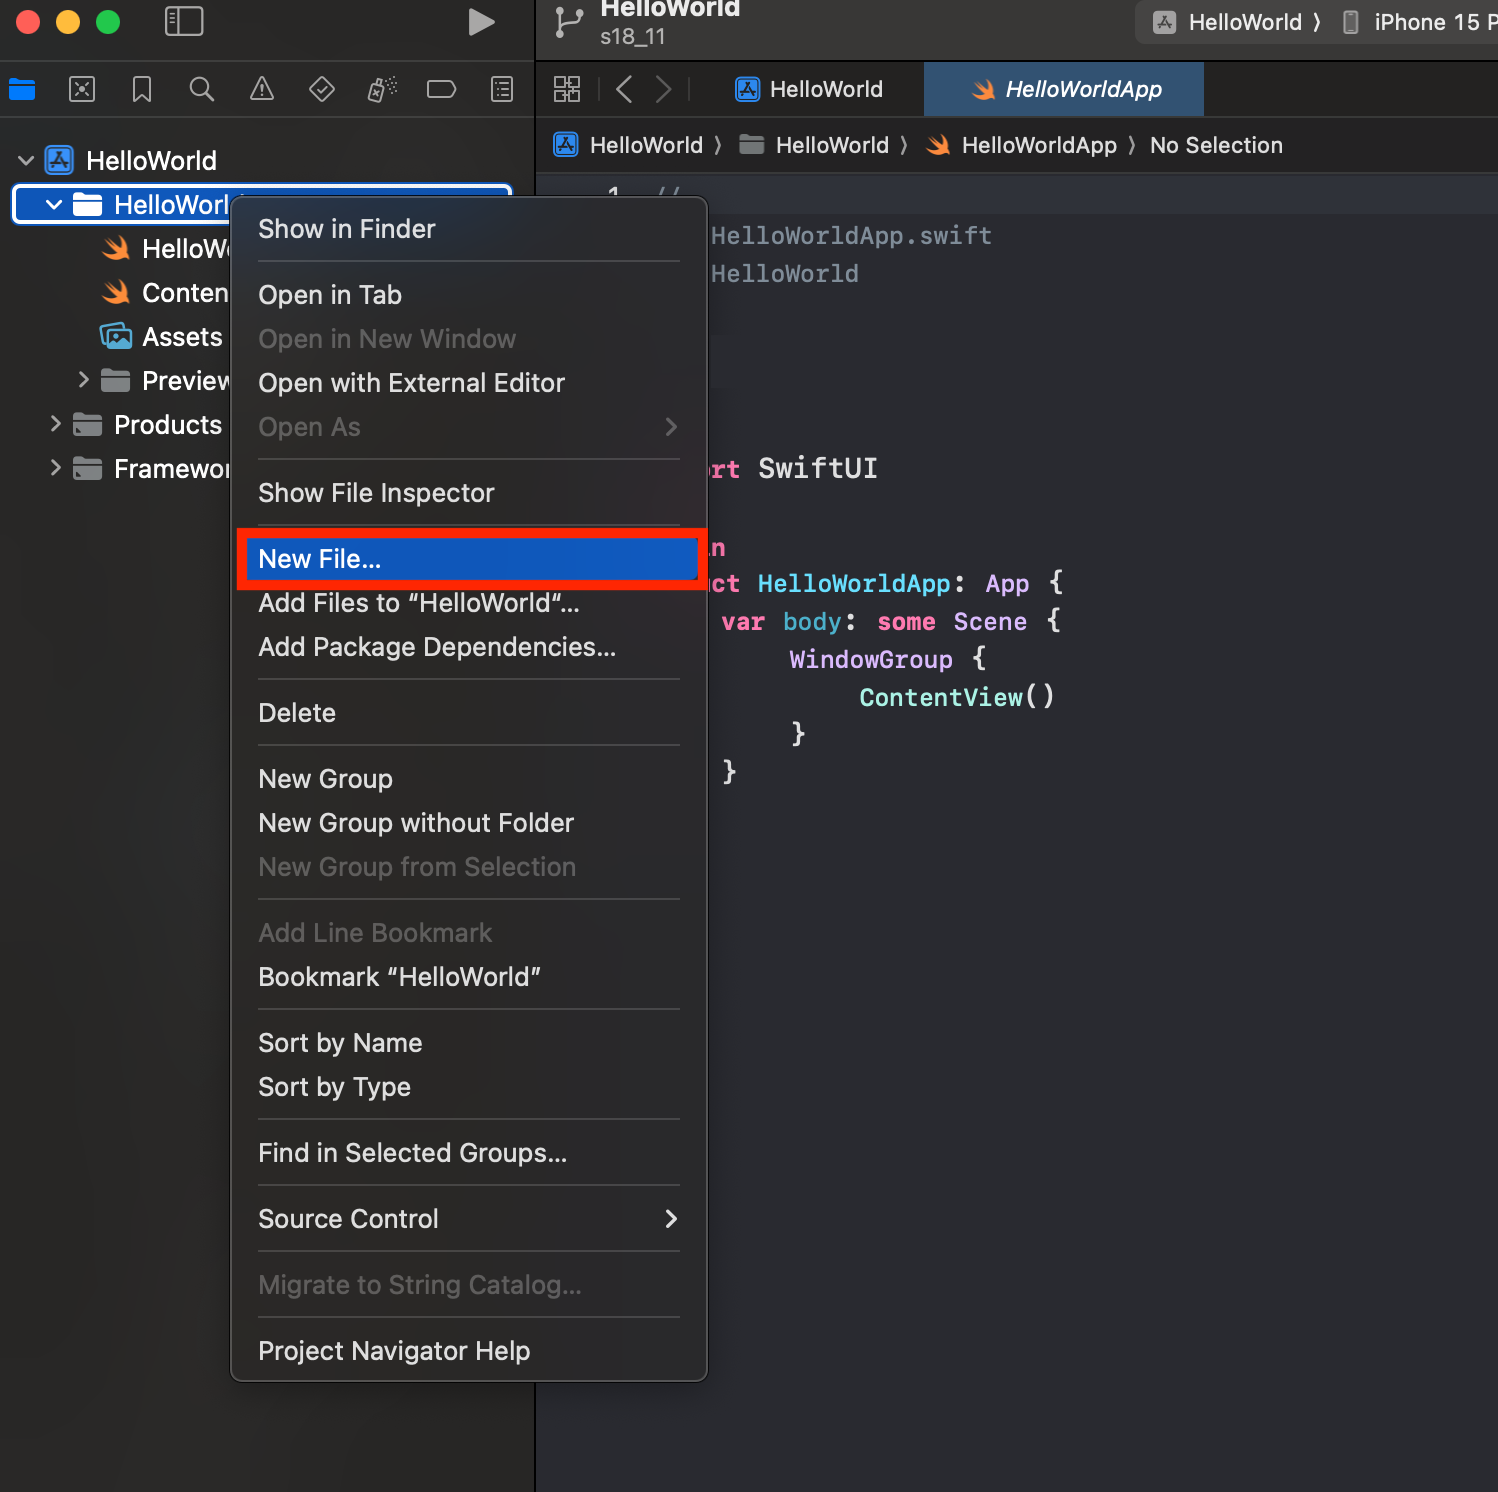Open the Debug navigator icon
The width and height of the screenshot is (1498, 1492).
[x=382, y=90]
